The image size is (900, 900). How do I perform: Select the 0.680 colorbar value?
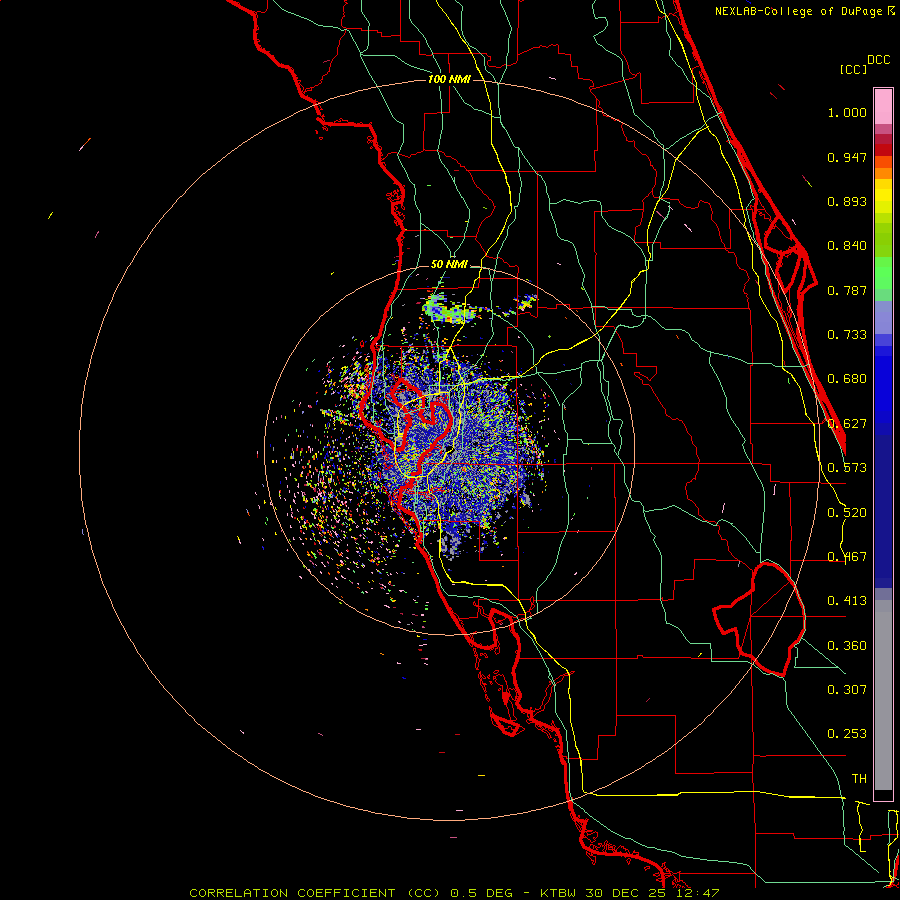[x=847, y=379]
